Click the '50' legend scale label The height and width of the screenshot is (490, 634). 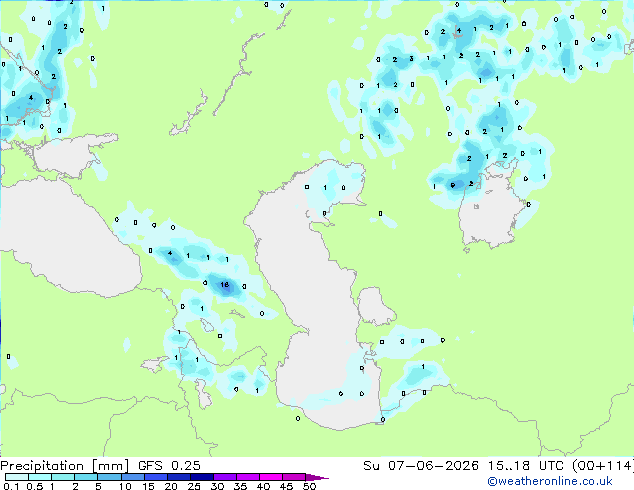pyautogui.click(x=309, y=486)
